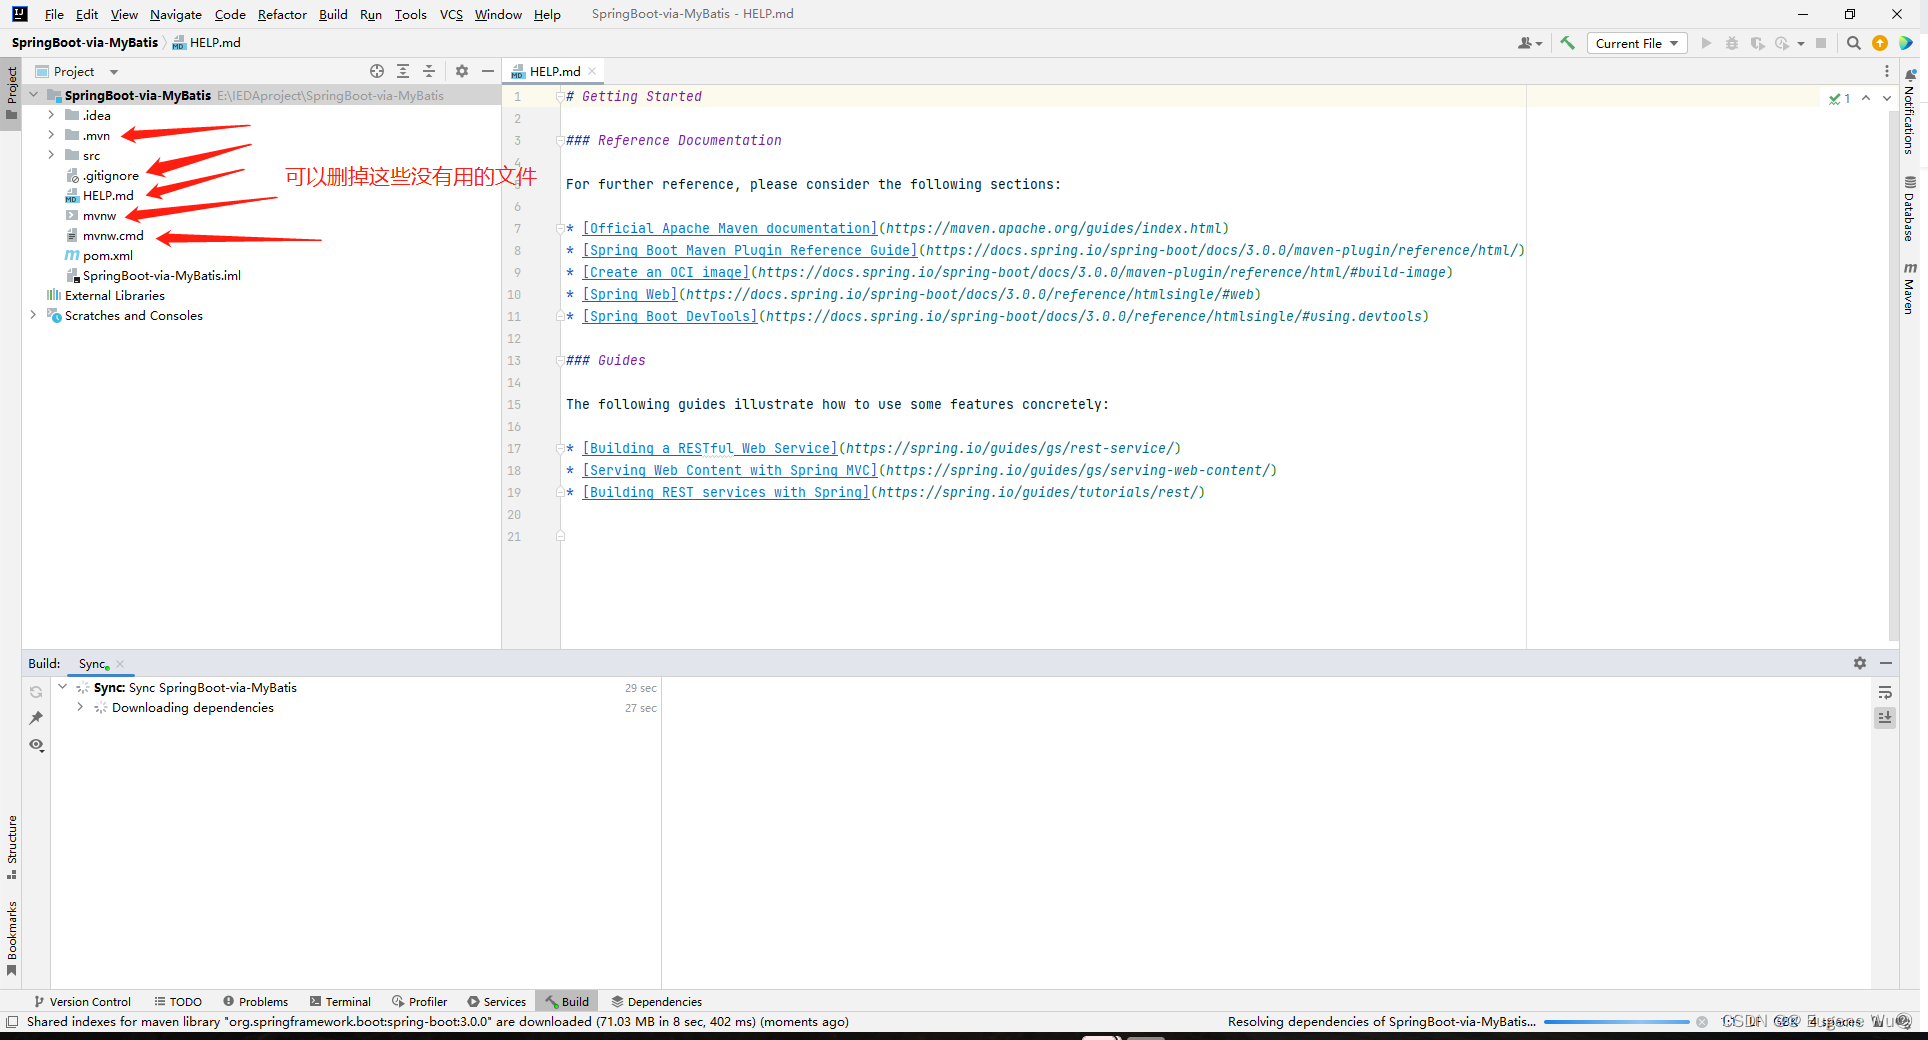Close the HELP.md editor tab
This screenshot has width=1928, height=1040.
click(x=592, y=71)
